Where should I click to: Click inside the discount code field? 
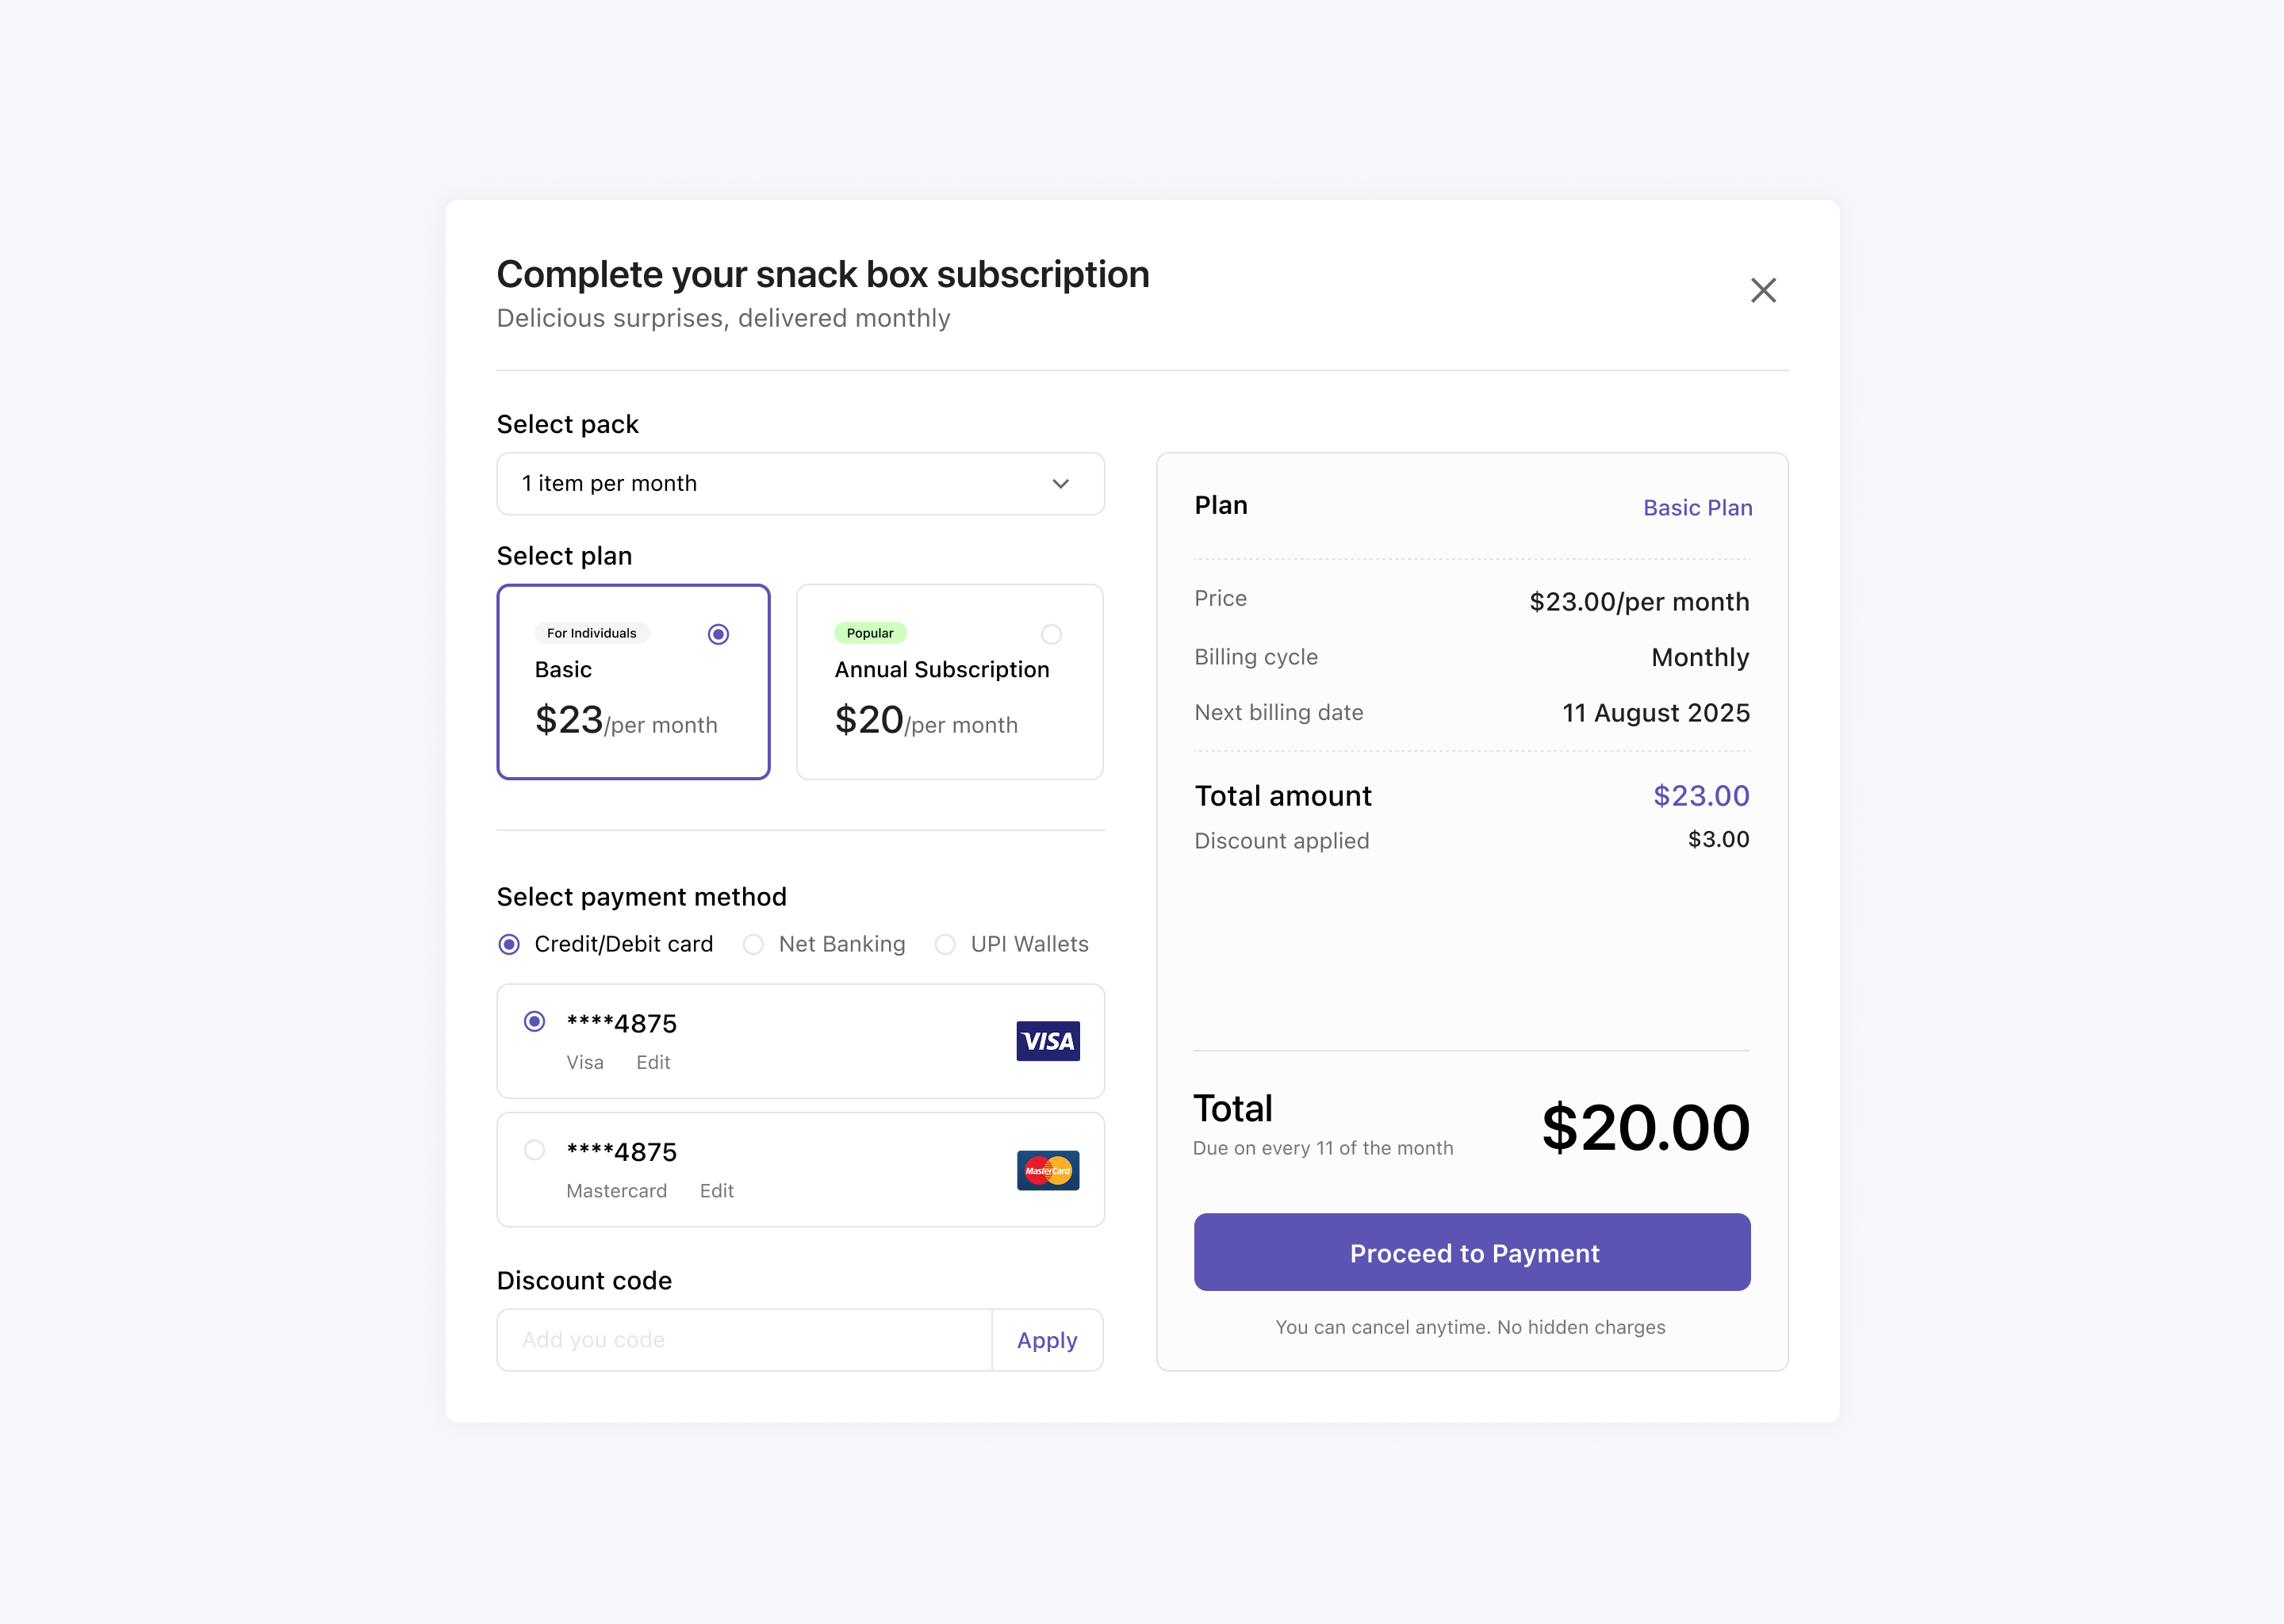(x=744, y=1340)
